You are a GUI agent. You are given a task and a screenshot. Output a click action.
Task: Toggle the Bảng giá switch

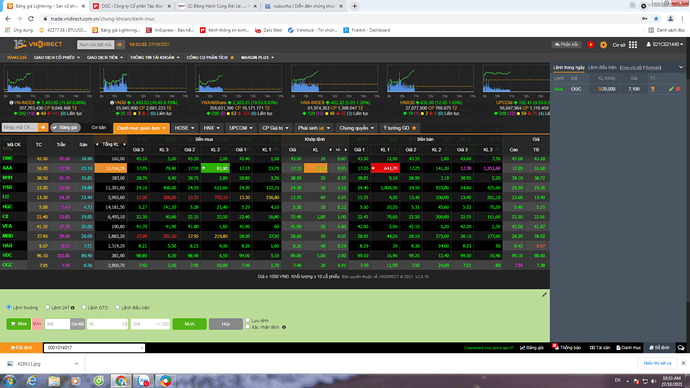pyautogui.click(x=65, y=128)
